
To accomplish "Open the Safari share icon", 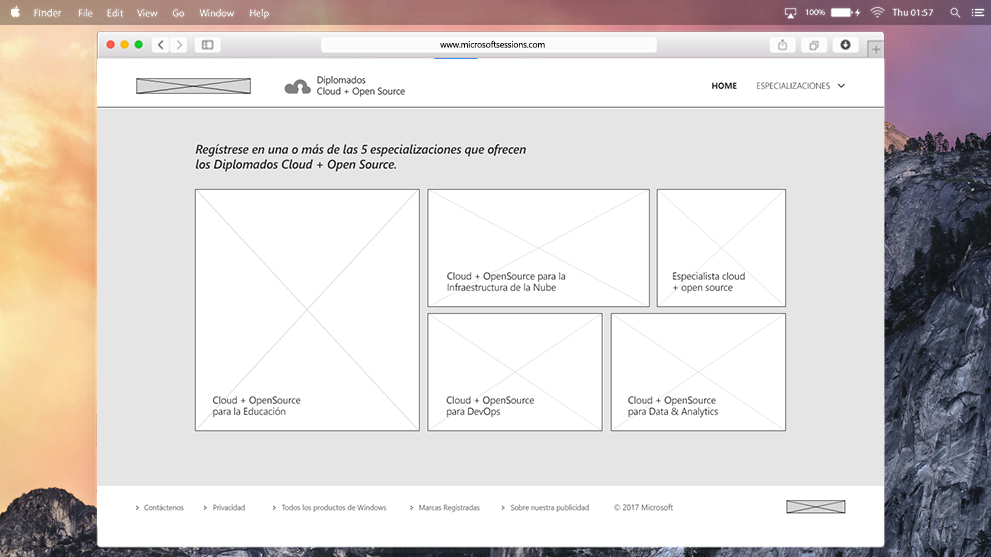I will pos(782,45).
